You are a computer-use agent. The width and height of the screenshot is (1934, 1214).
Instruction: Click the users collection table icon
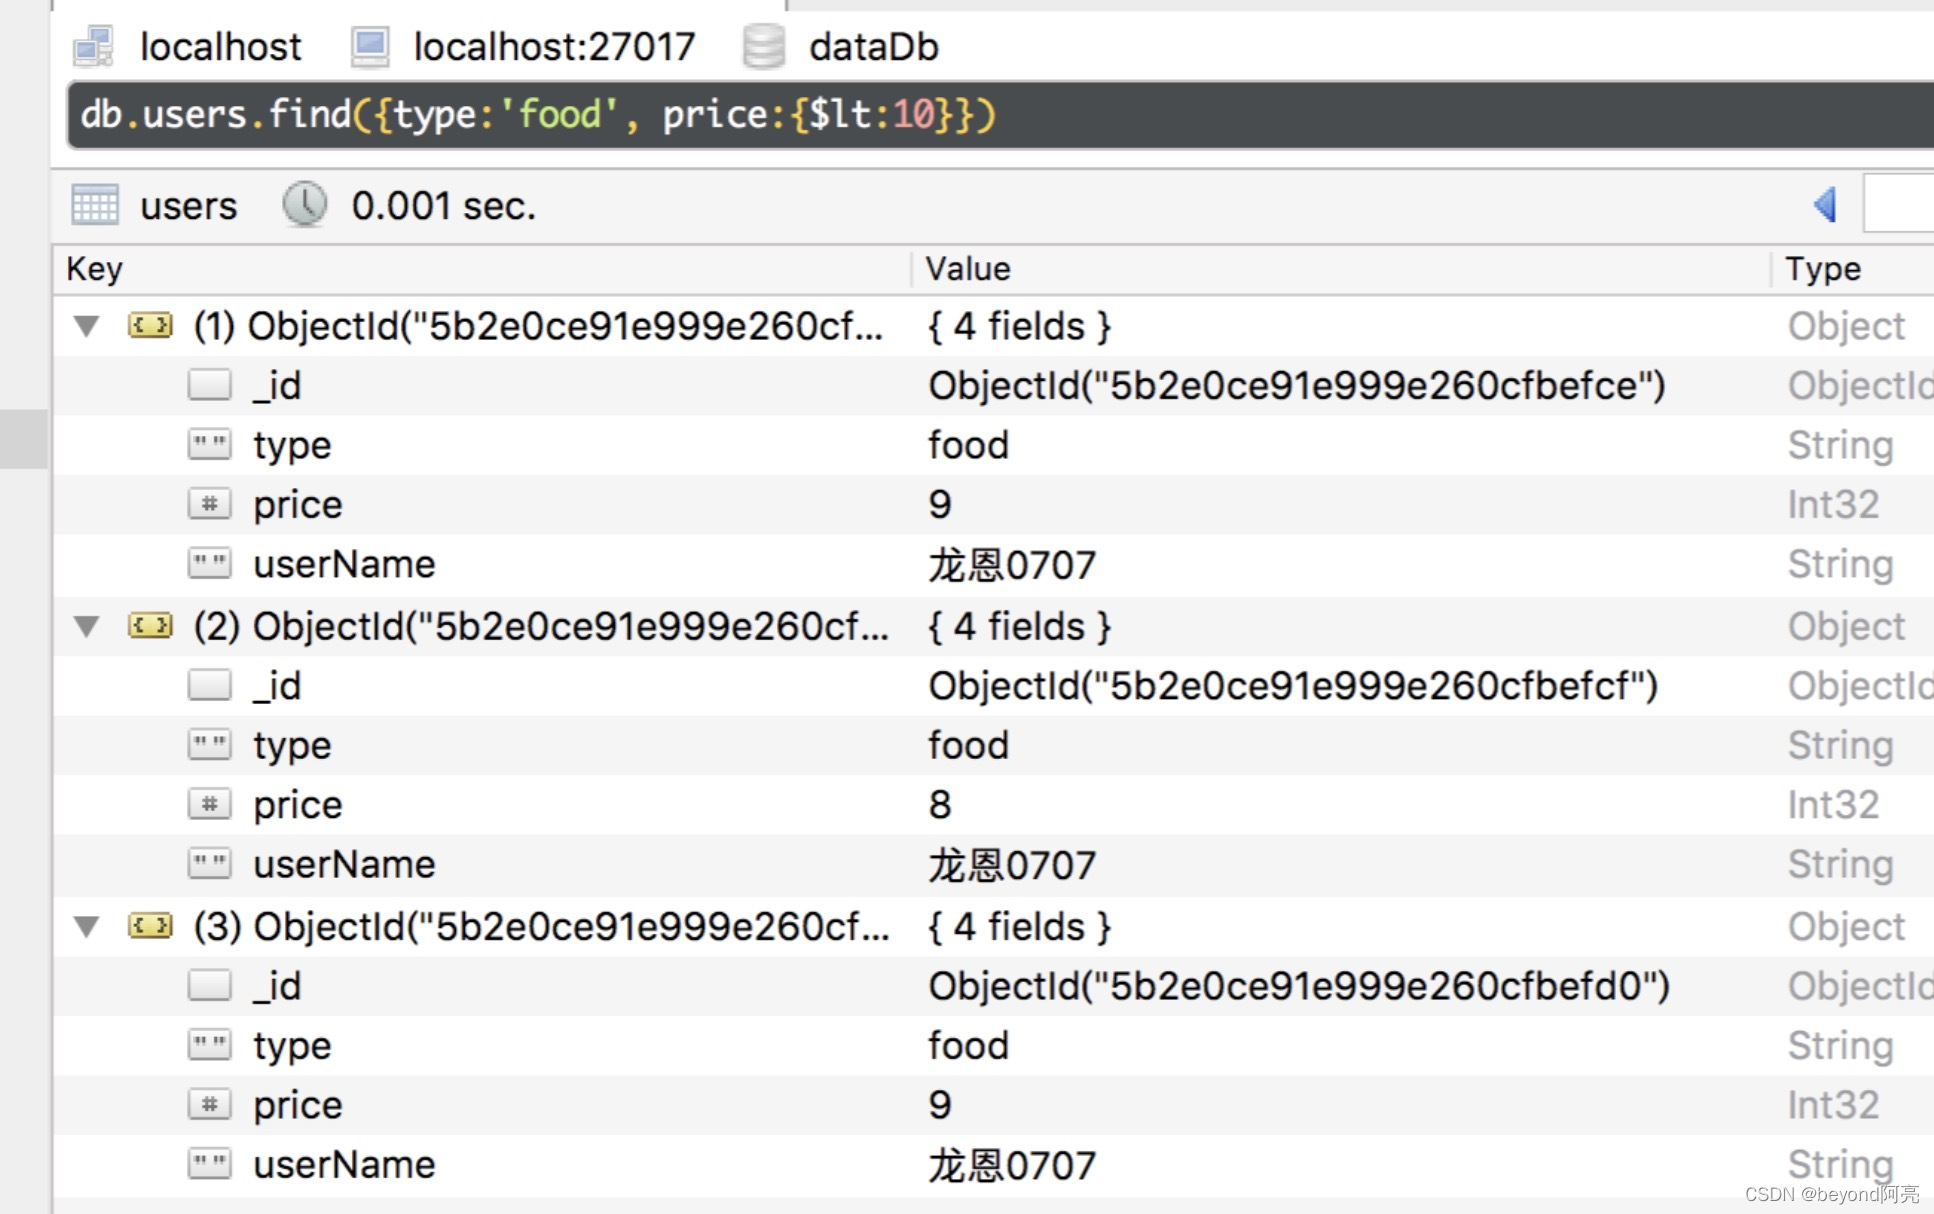(x=96, y=205)
